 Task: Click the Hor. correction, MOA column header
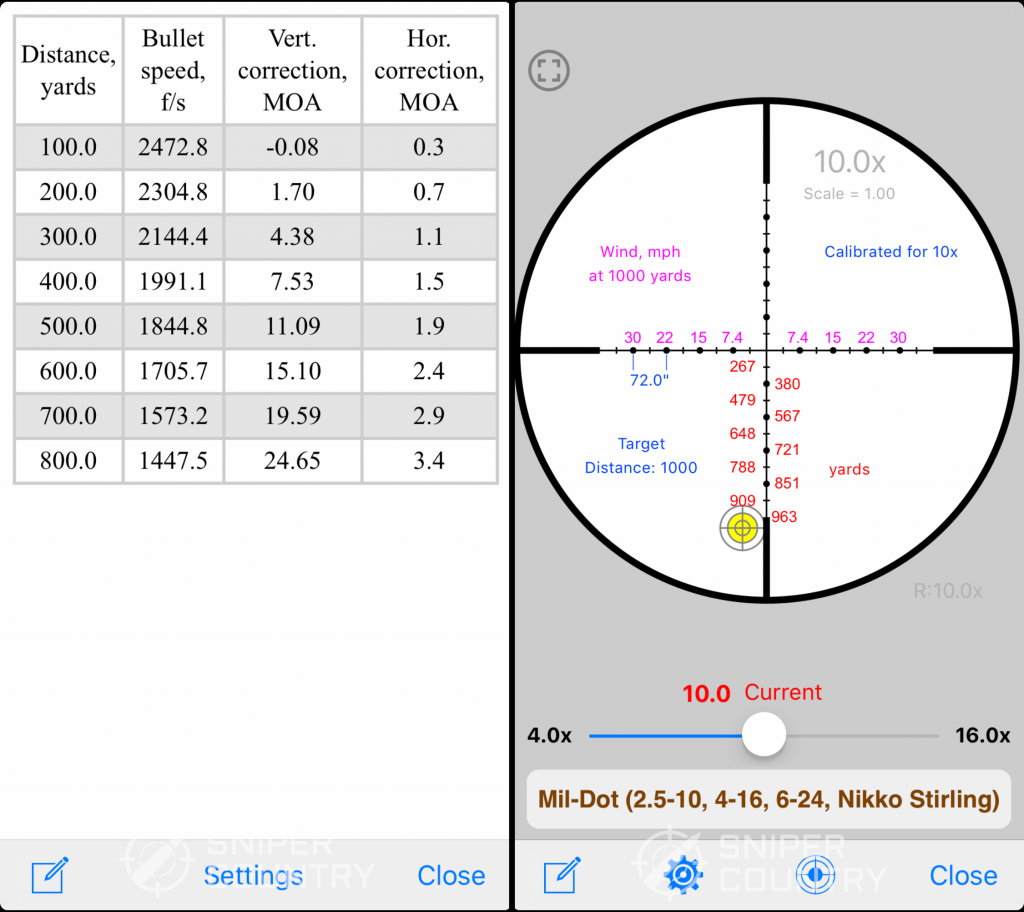pyautogui.click(x=429, y=71)
